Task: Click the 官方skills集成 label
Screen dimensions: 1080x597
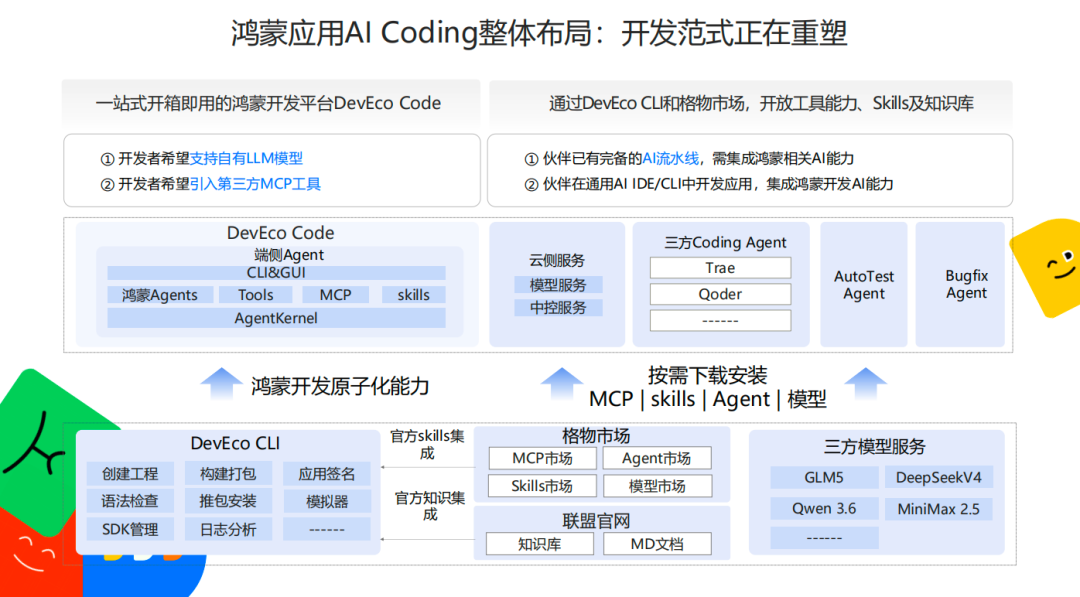Action: pos(427,444)
